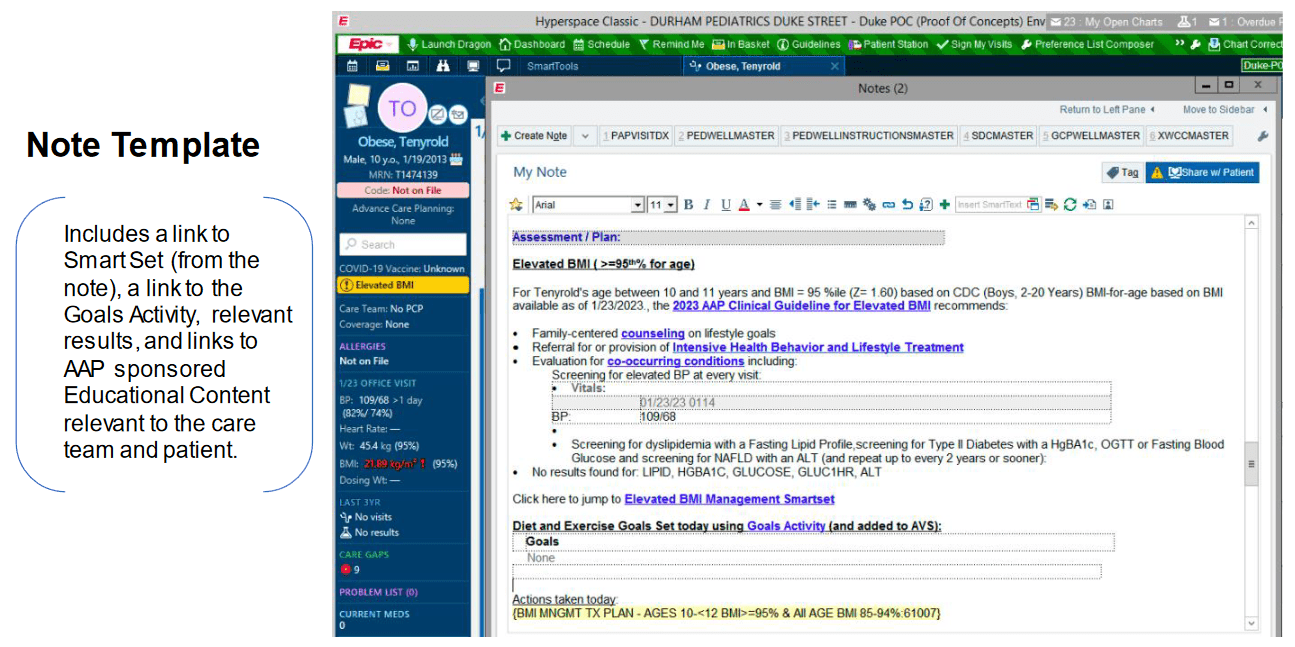Open Preference List Composer
1295x647 pixels.
coord(1087,44)
